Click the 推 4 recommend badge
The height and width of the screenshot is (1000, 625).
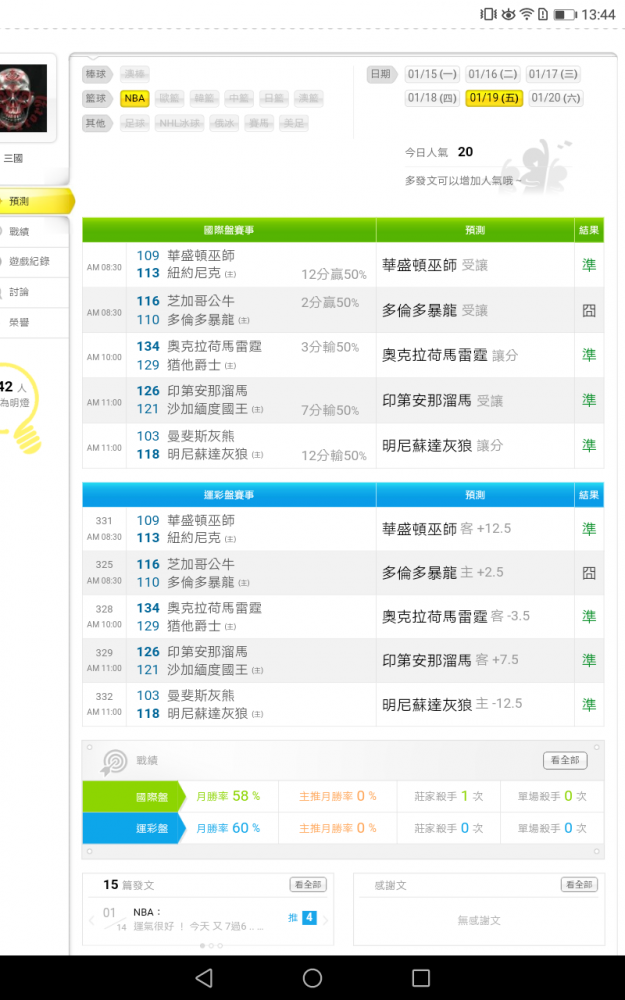click(302, 917)
